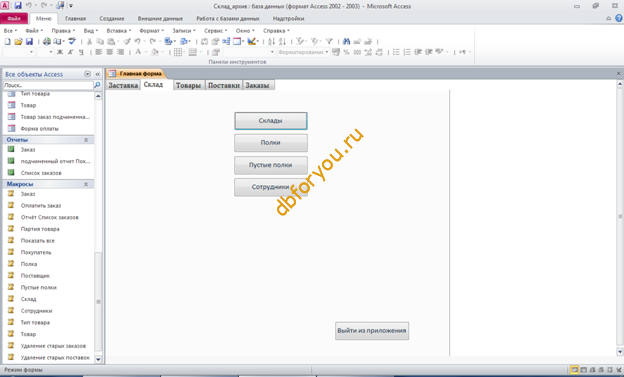Click the Help question mark icon
The height and width of the screenshot is (377, 624).
click(619, 18)
